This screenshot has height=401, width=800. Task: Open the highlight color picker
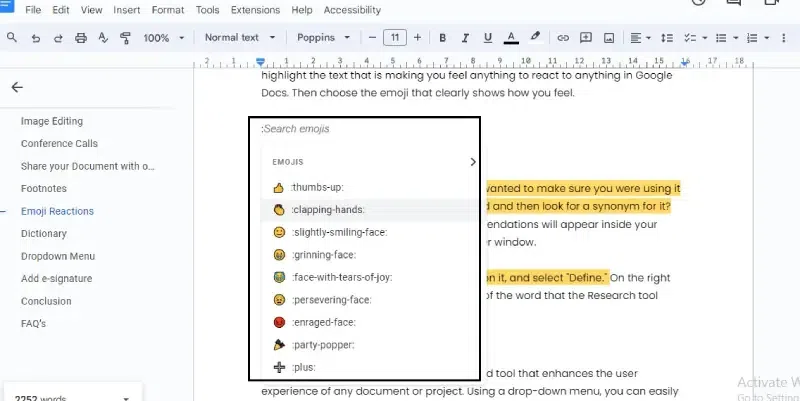coord(535,37)
